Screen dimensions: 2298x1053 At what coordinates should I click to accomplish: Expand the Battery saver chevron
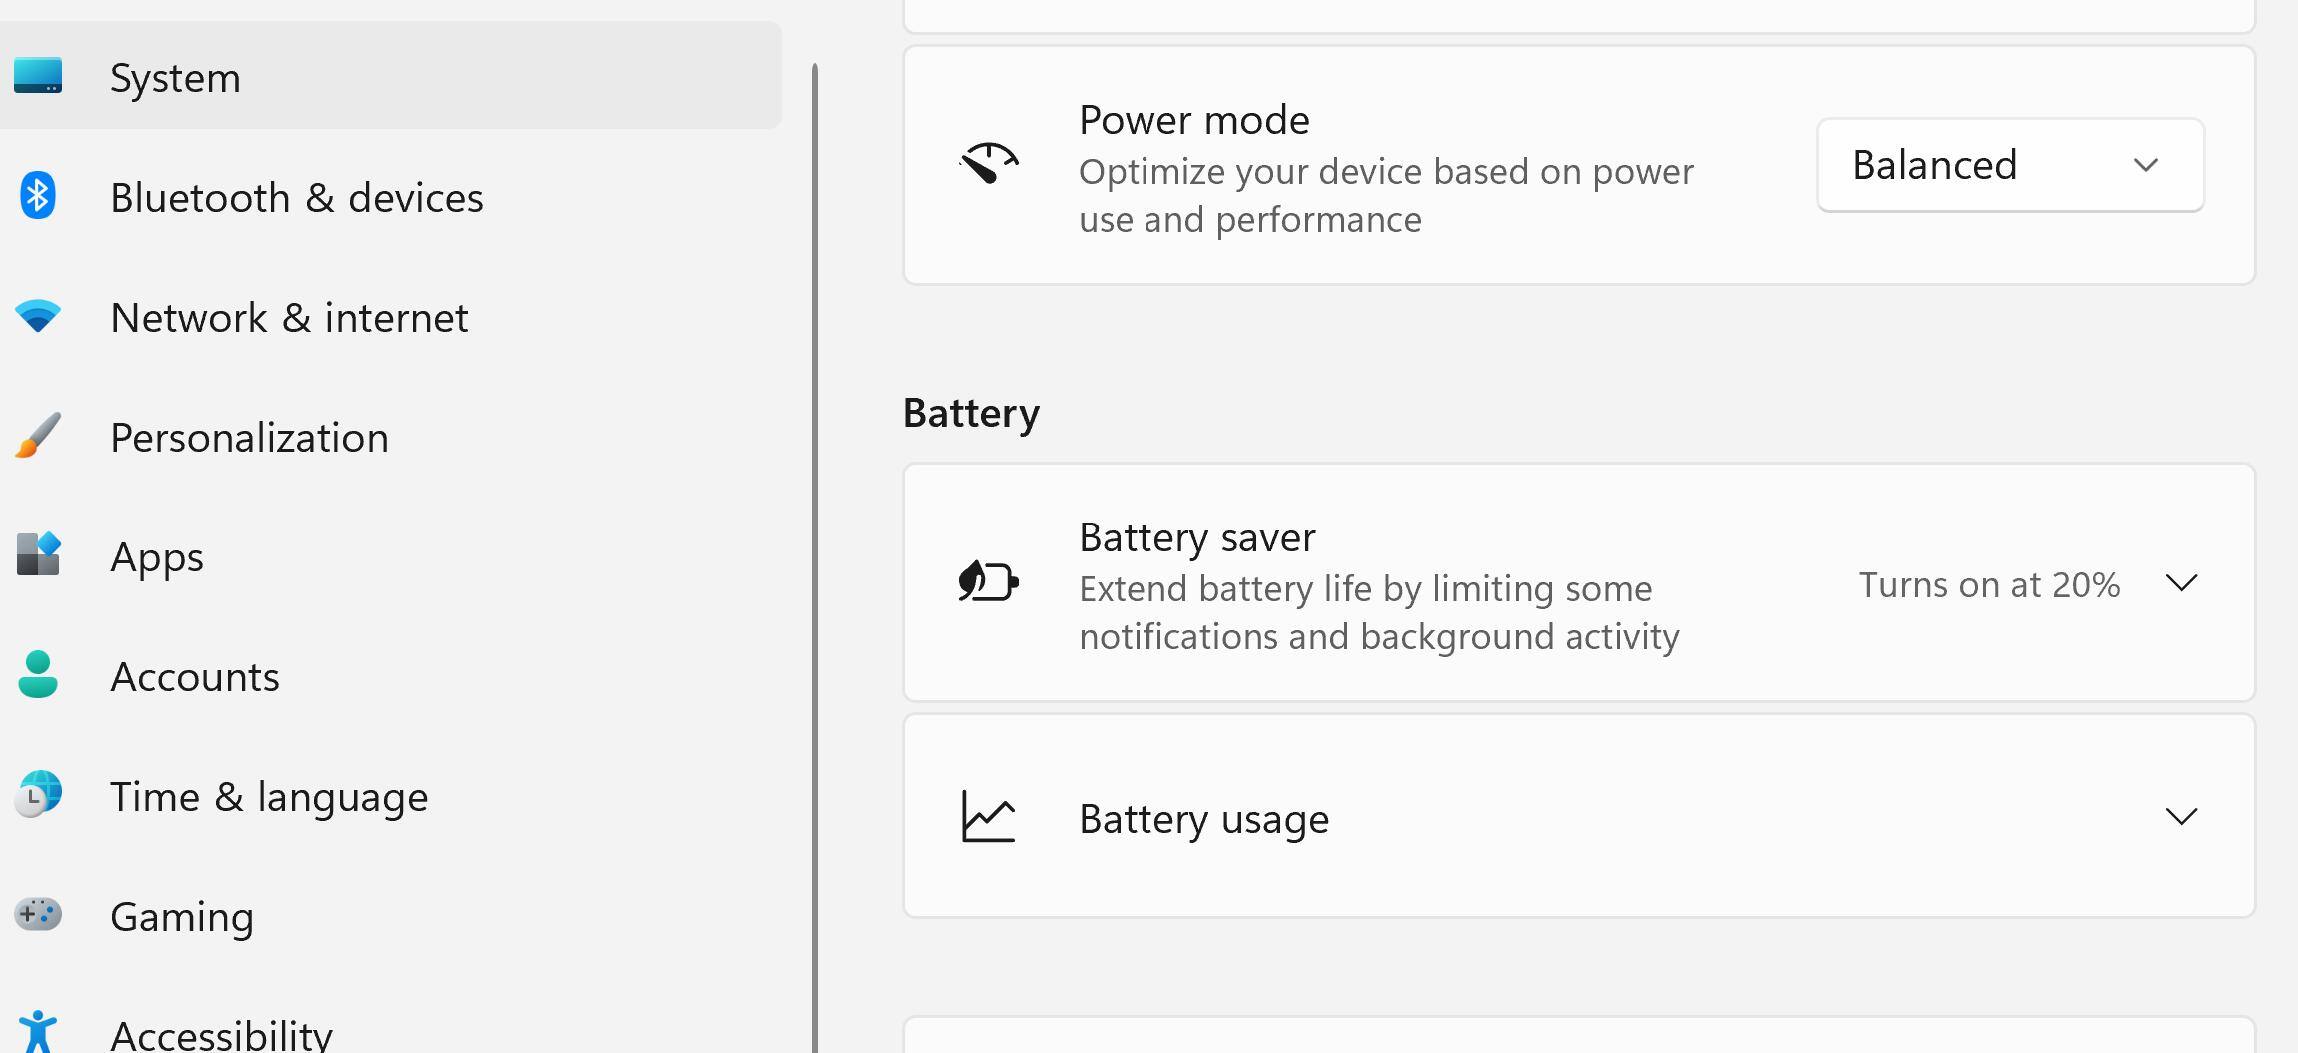point(2181,583)
